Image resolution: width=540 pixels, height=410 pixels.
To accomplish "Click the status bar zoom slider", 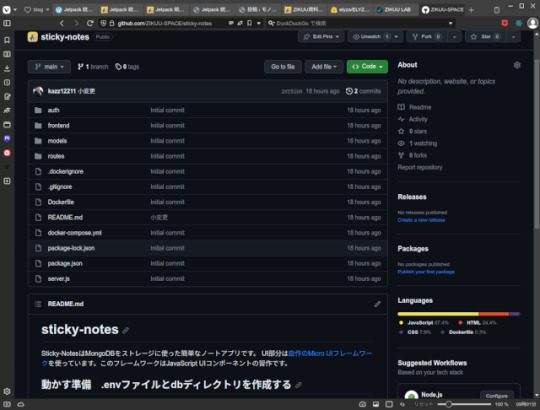I will tap(464, 404).
